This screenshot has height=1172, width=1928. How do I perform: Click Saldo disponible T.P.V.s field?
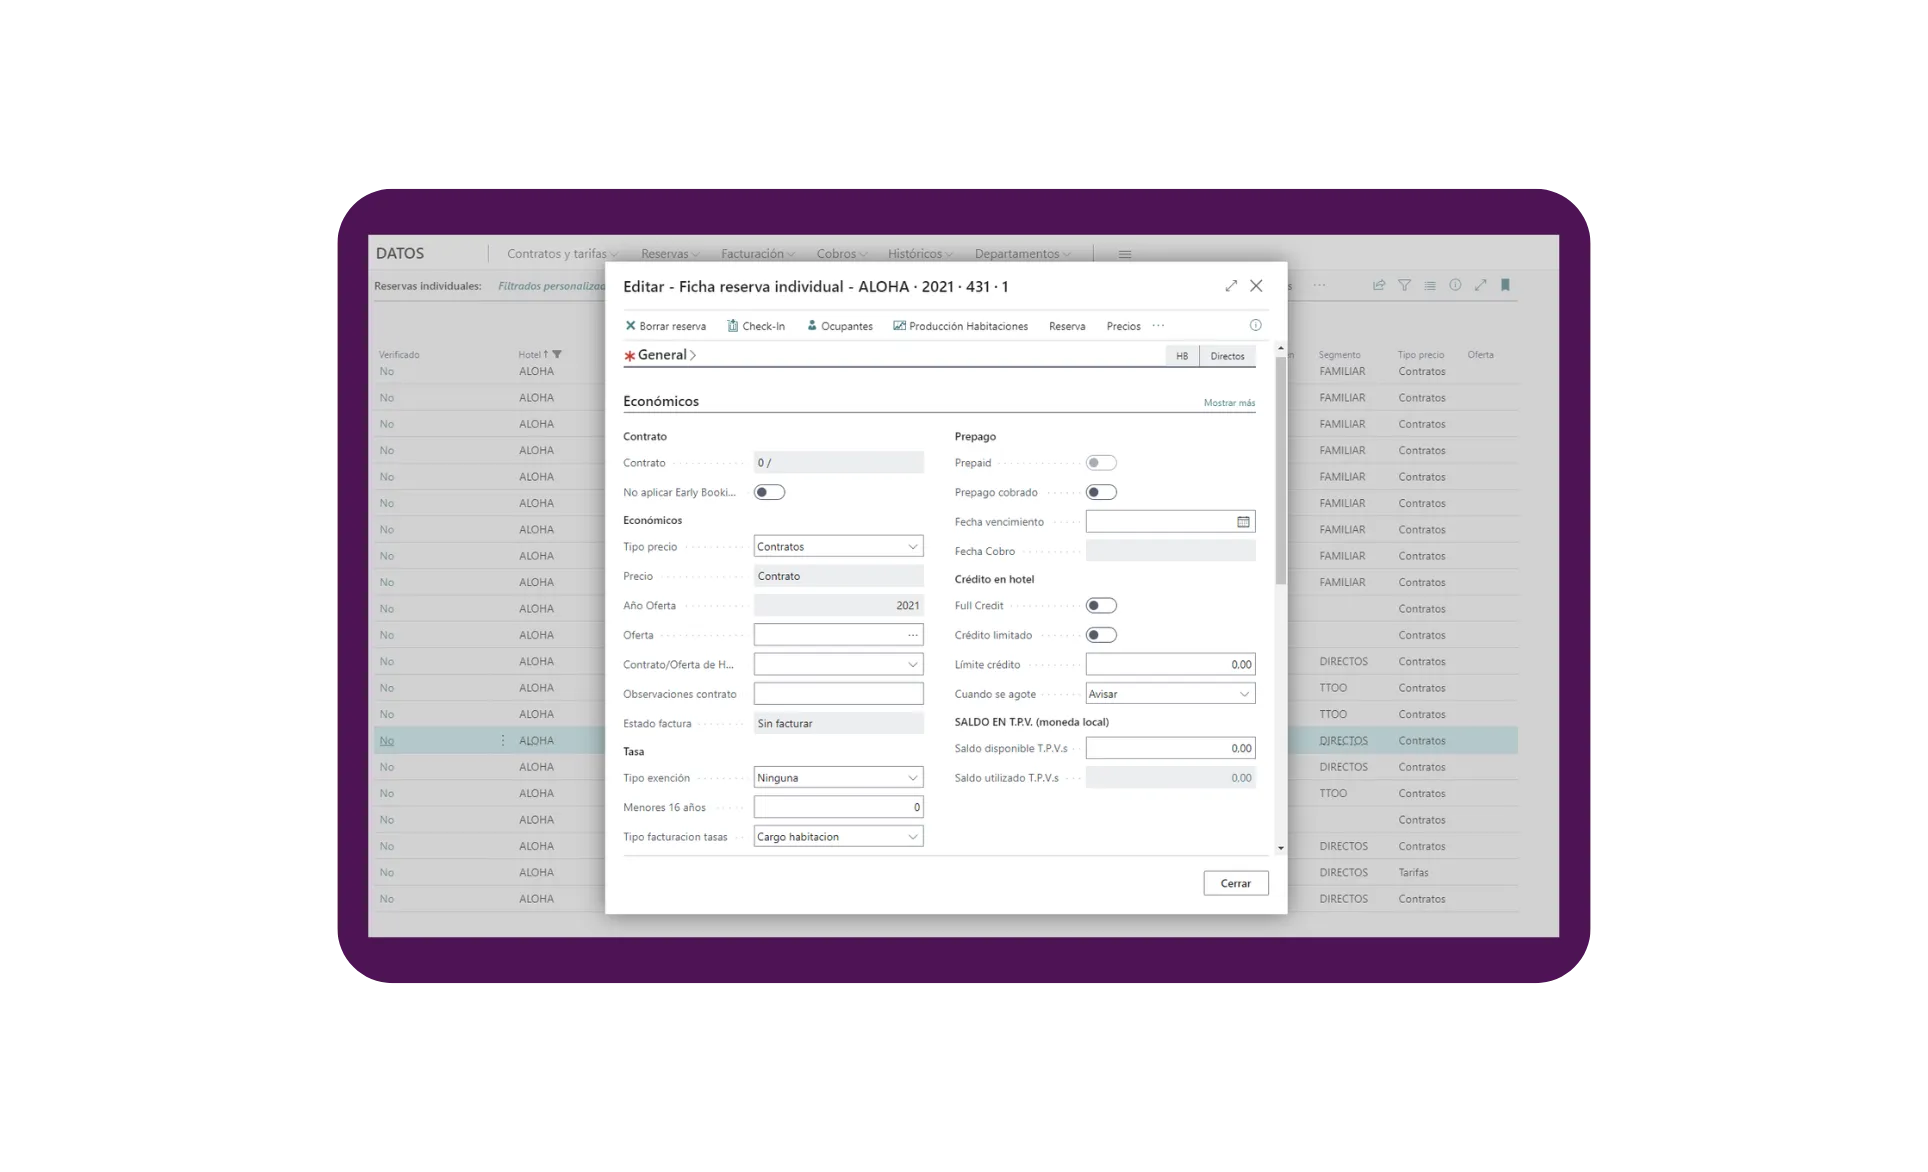(1170, 749)
